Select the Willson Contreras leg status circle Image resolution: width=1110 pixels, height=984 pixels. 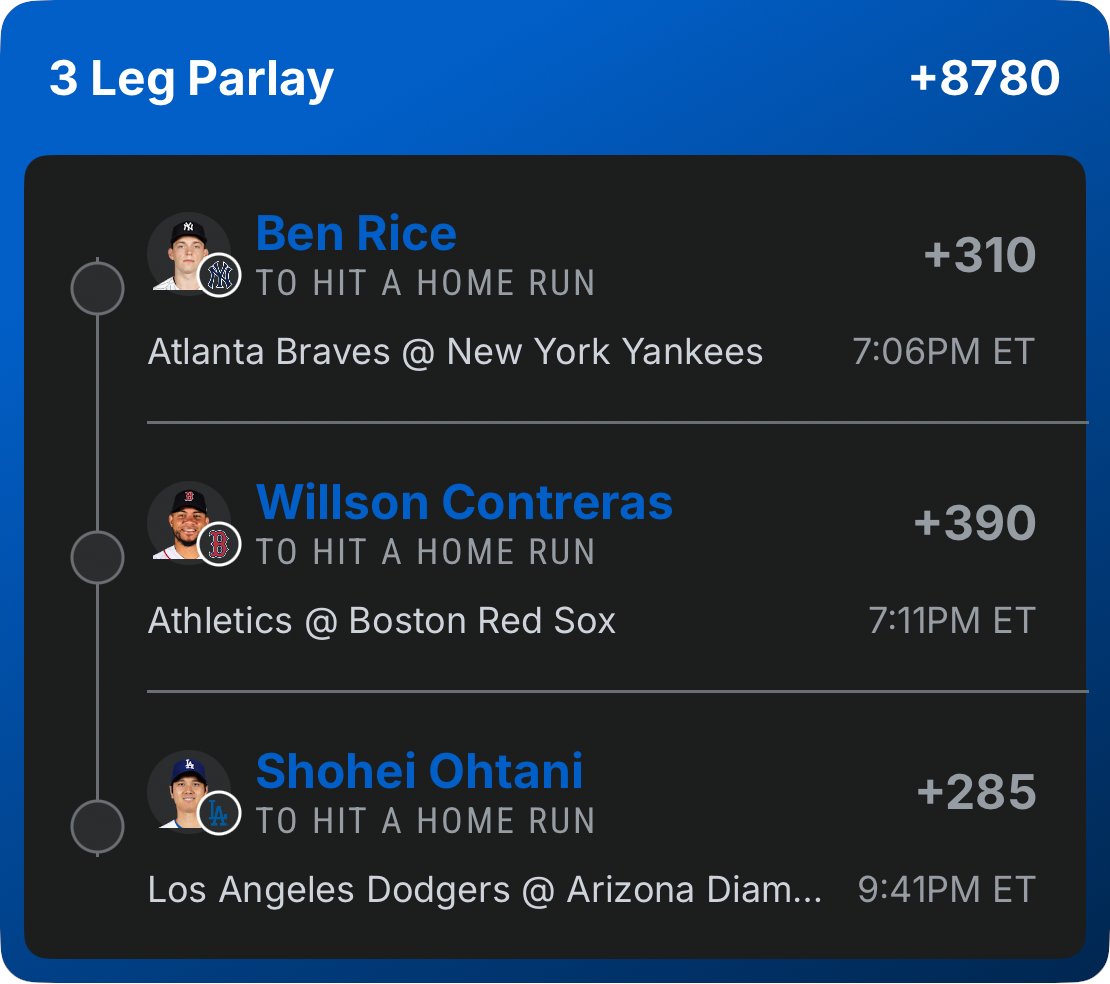click(98, 557)
